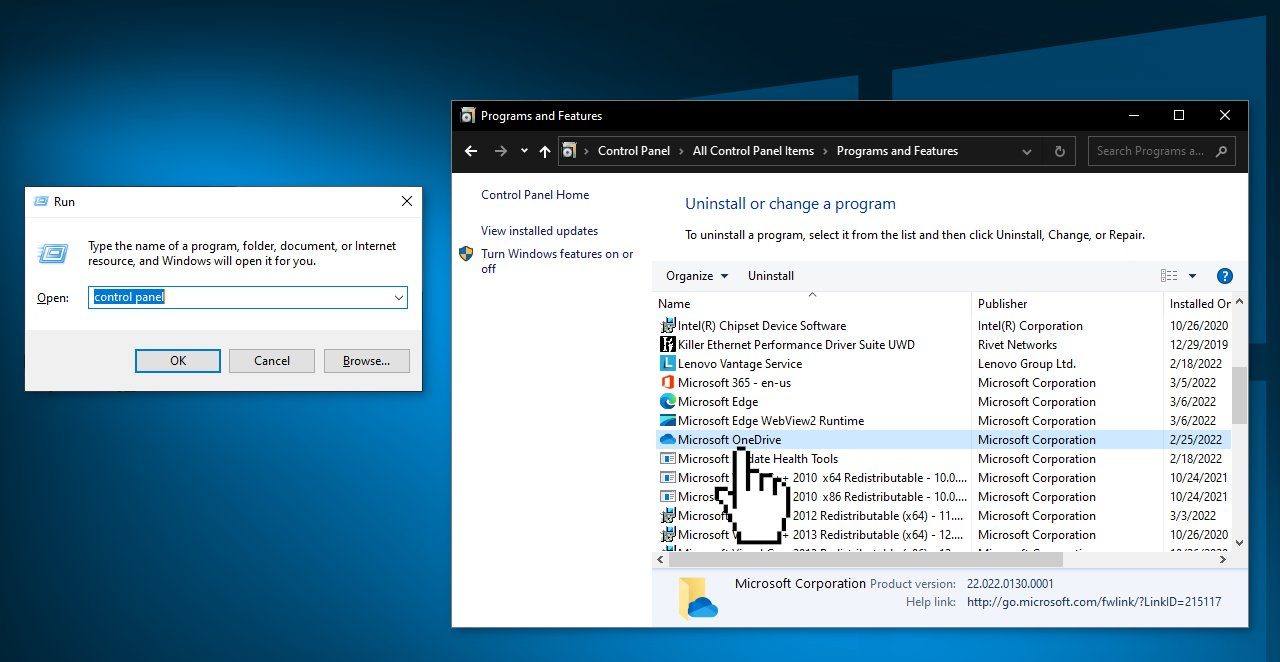1280x662 pixels.
Task: Expand the Open combo box dropdown arrow
Action: point(398,297)
